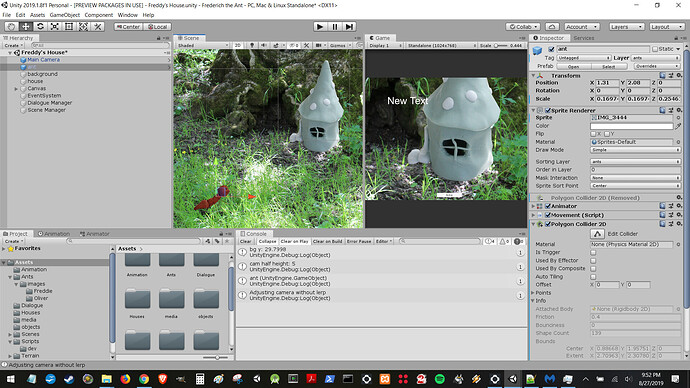The height and width of the screenshot is (388, 690).
Task: Select the Move tool in toolbar
Action: point(26,27)
